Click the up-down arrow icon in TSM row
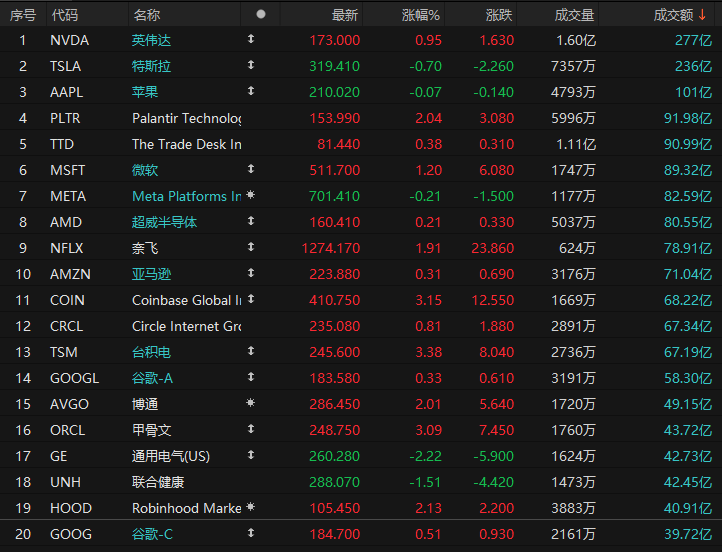 pyautogui.click(x=251, y=351)
